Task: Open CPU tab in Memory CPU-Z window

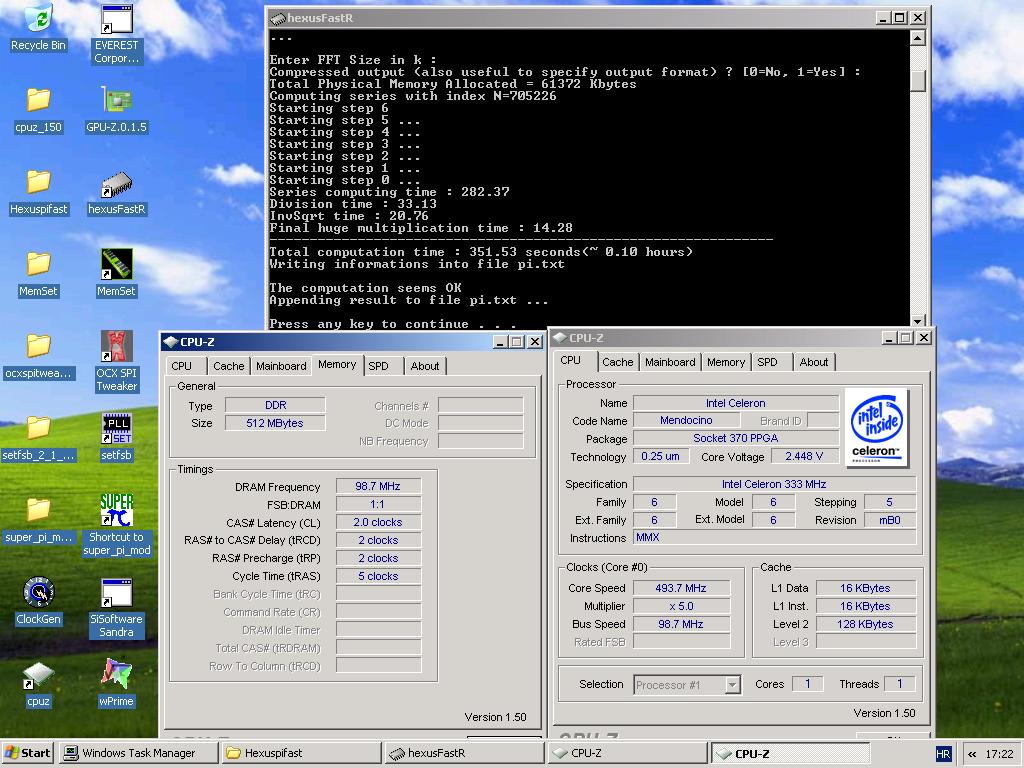Action: click(x=182, y=366)
